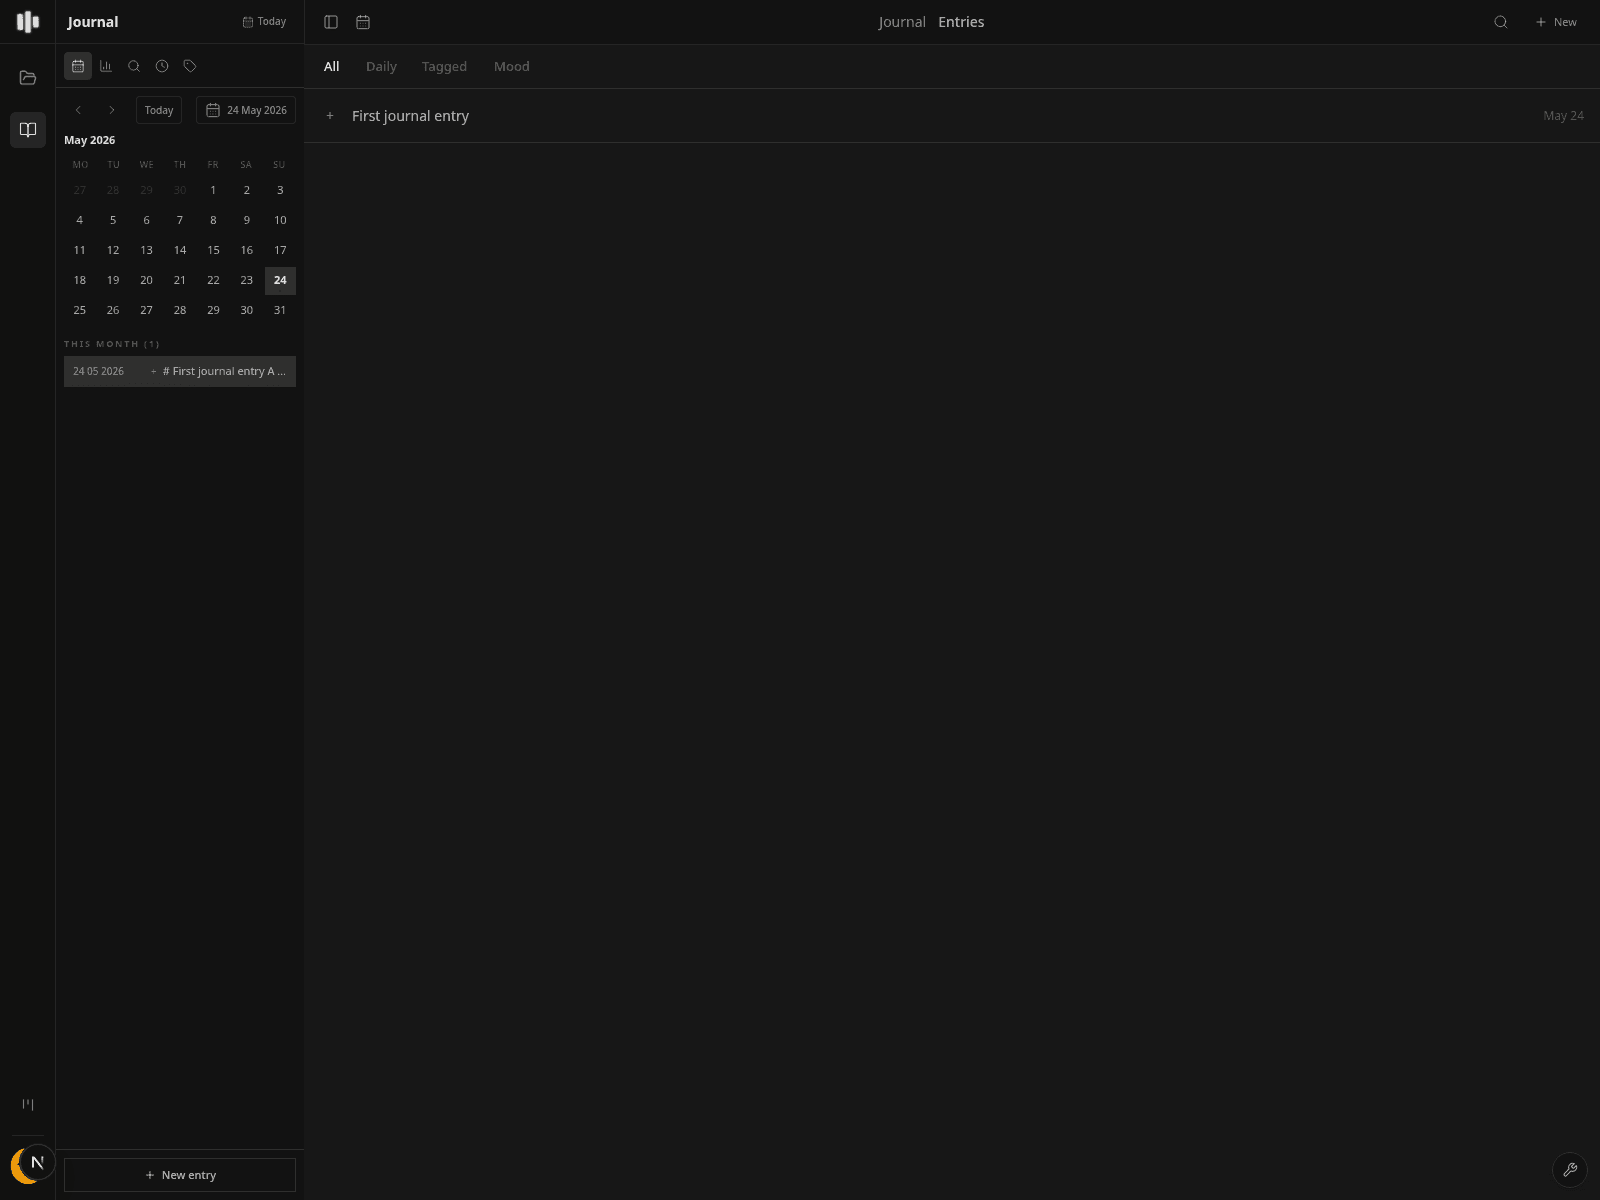This screenshot has height=1200, width=1600.
Task: Select day 15 in calendar
Action: pyautogui.click(x=213, y=250)
